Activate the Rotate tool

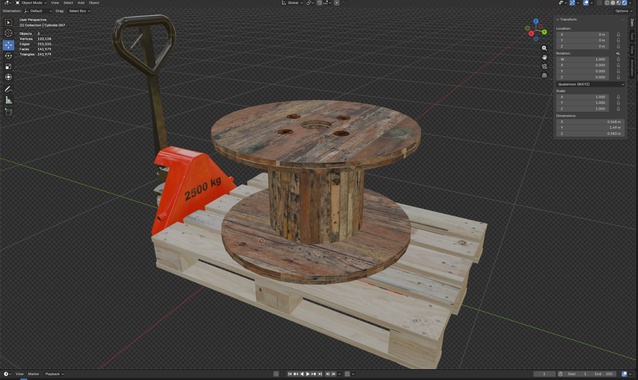click(x=8, y=56)
